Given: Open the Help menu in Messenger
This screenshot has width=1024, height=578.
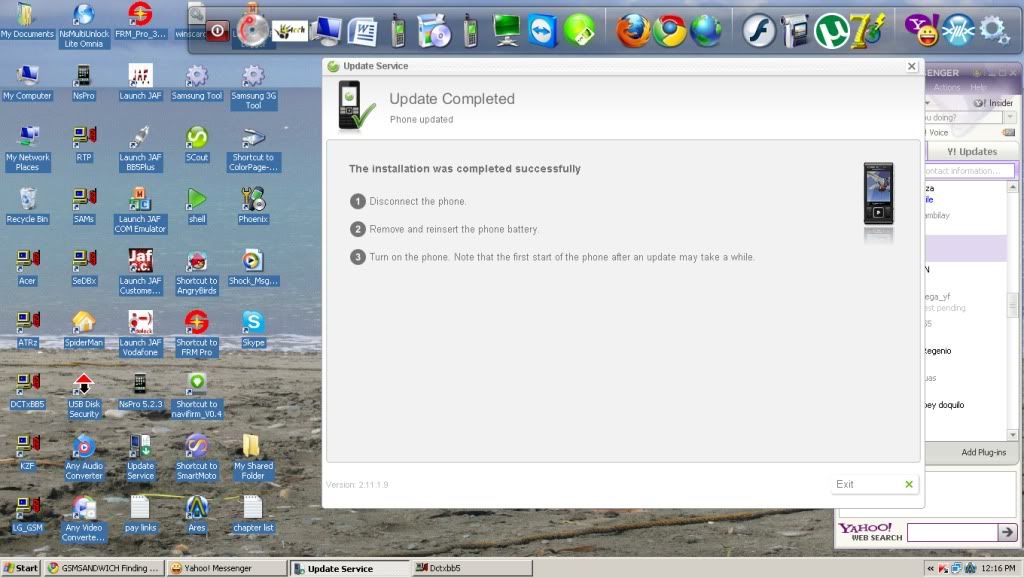Looking at the screenshot, I should point(978,88).
